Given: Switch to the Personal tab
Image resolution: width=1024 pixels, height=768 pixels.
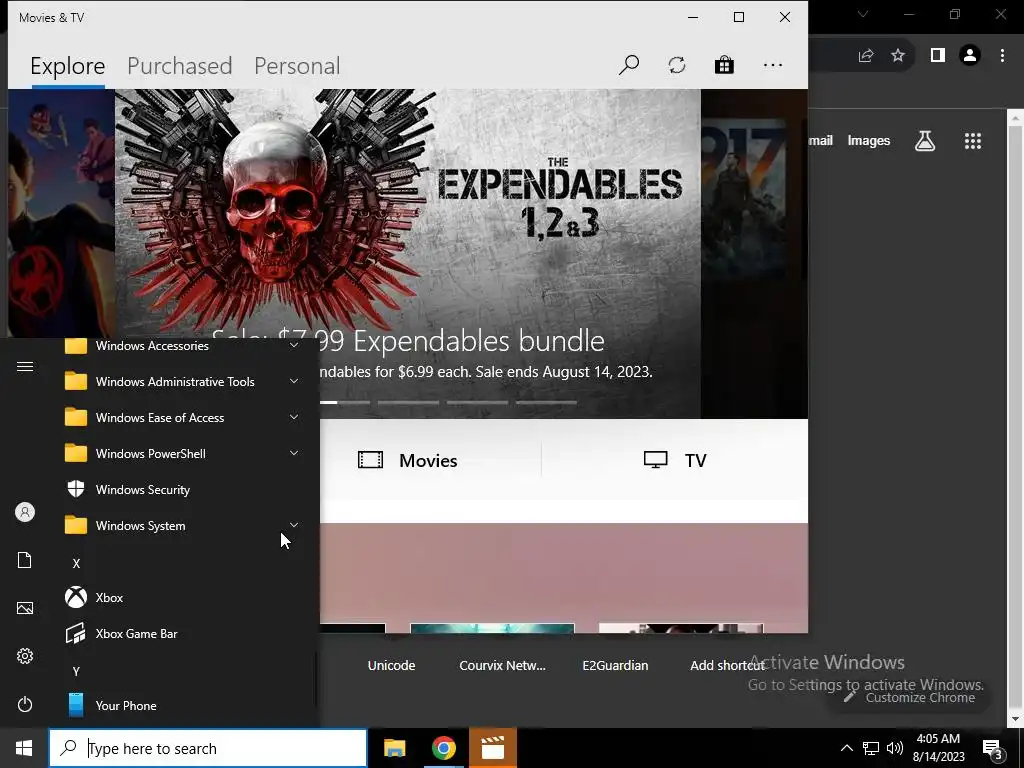Looking at the screenshot, I should pos(297,66).
